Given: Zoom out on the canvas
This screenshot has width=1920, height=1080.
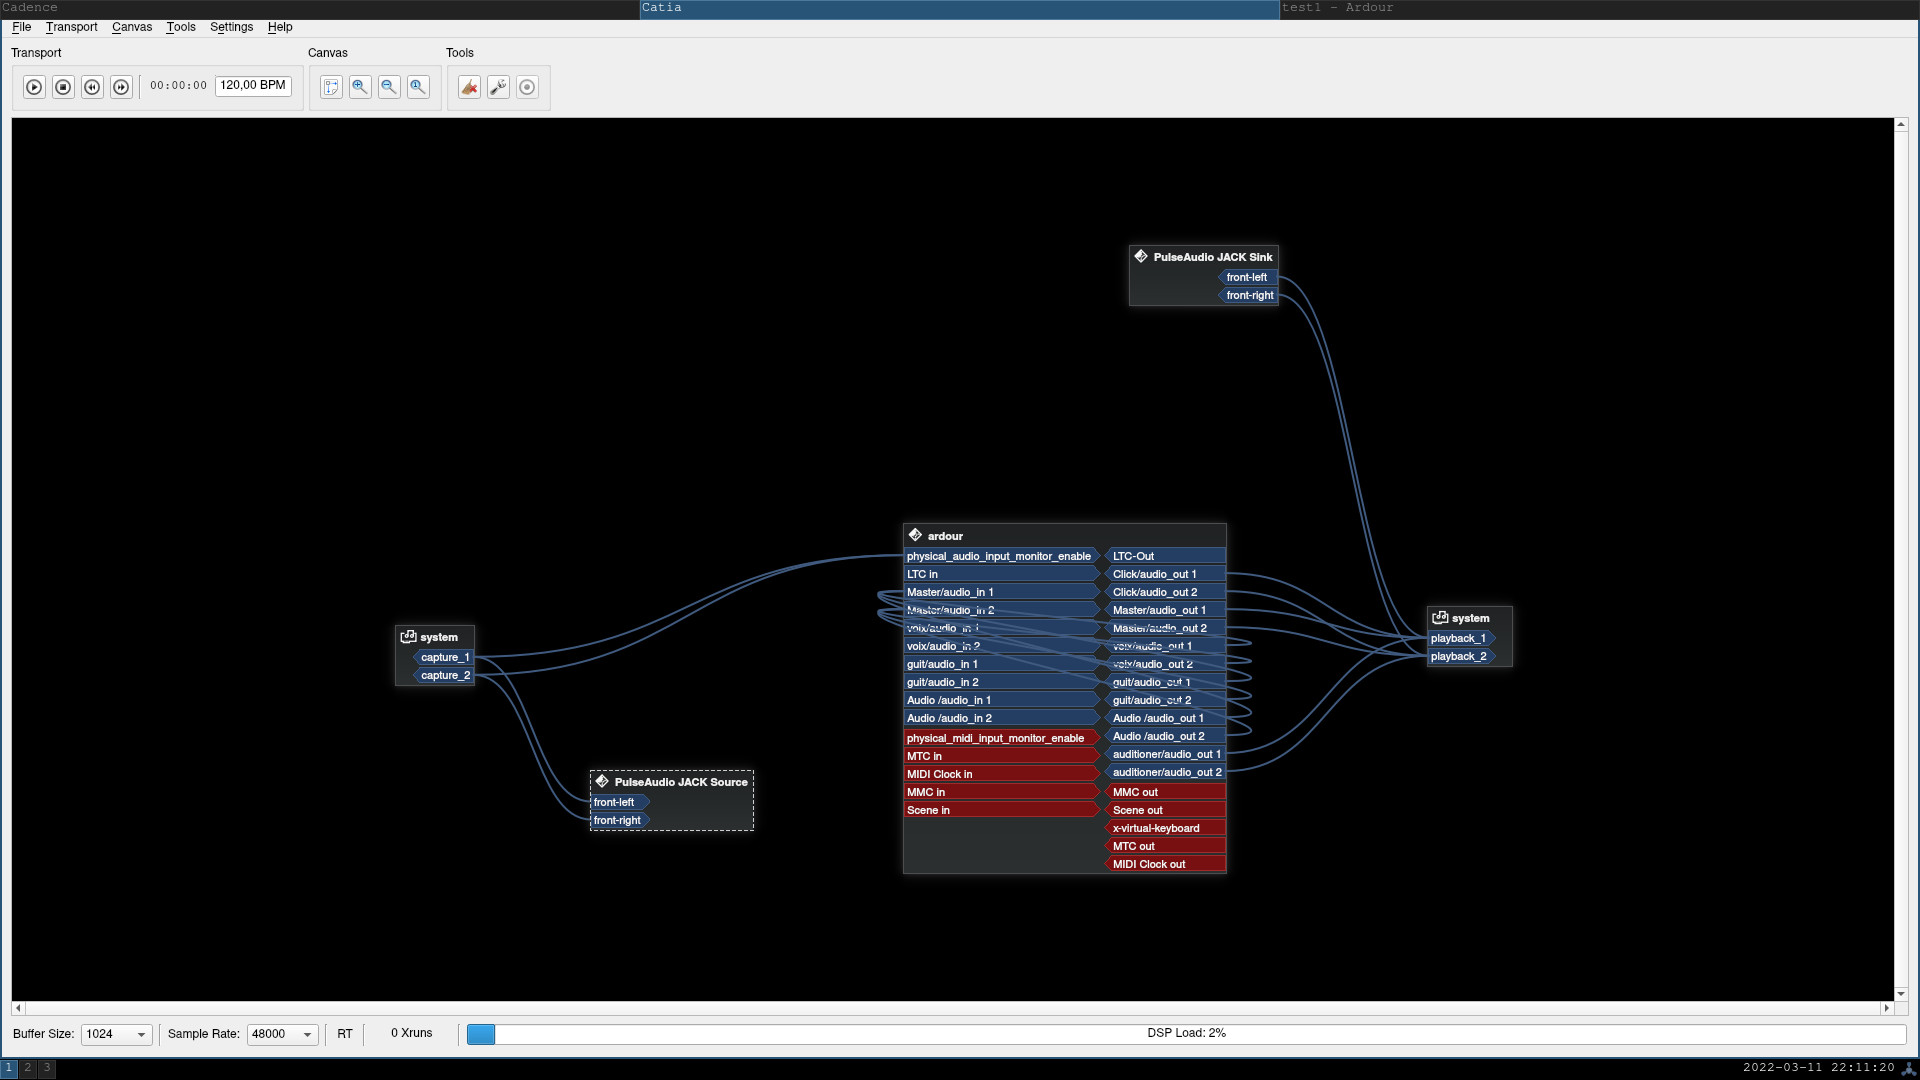Looking at the screenshot, I should (389, 87).
